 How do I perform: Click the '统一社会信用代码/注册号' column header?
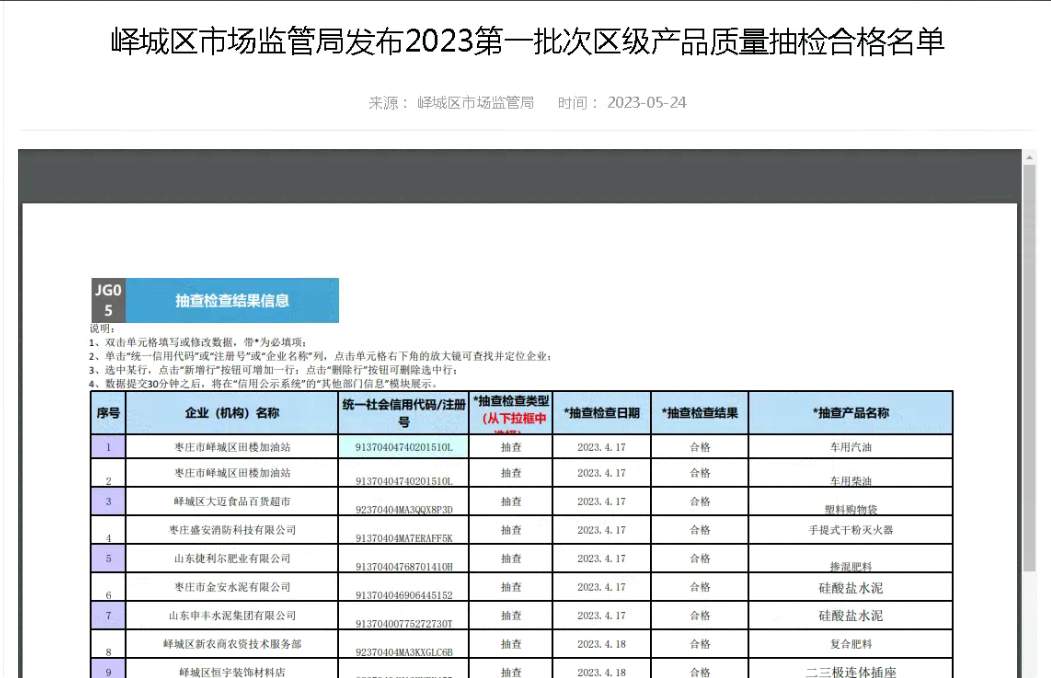[x=404, y=413]
